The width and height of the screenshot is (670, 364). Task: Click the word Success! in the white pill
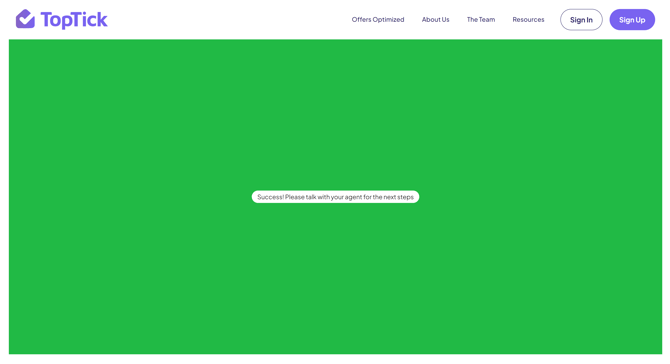[x=270, y=197]
